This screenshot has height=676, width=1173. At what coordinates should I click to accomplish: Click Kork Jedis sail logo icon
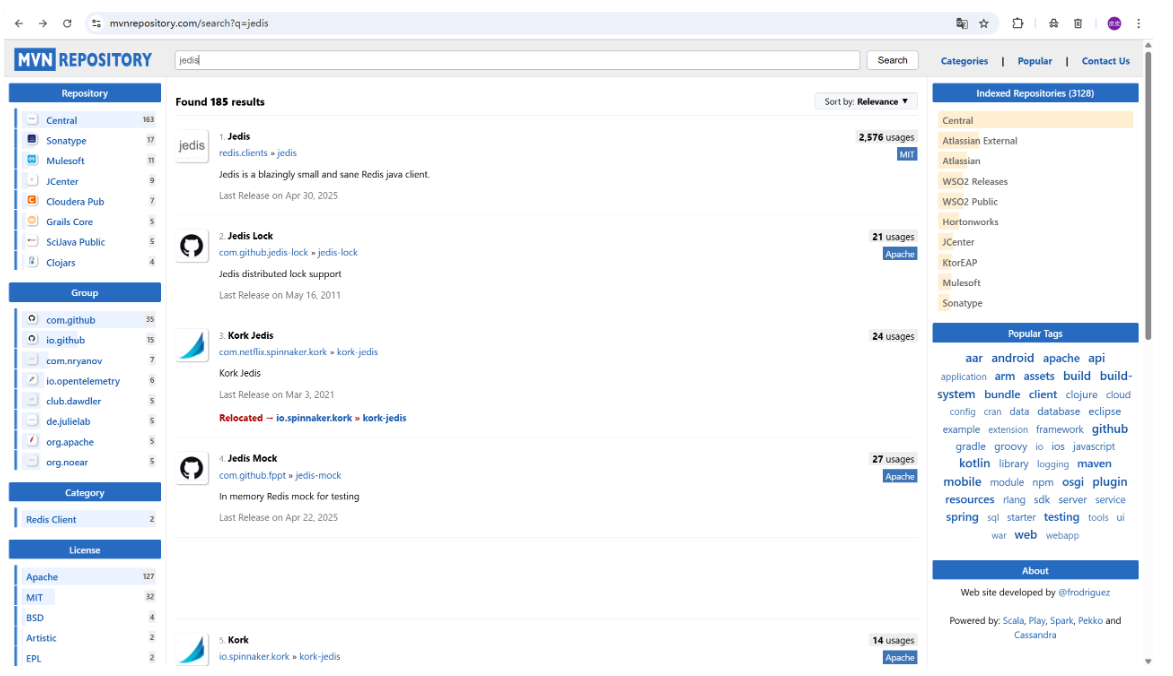tap(192, 345)
